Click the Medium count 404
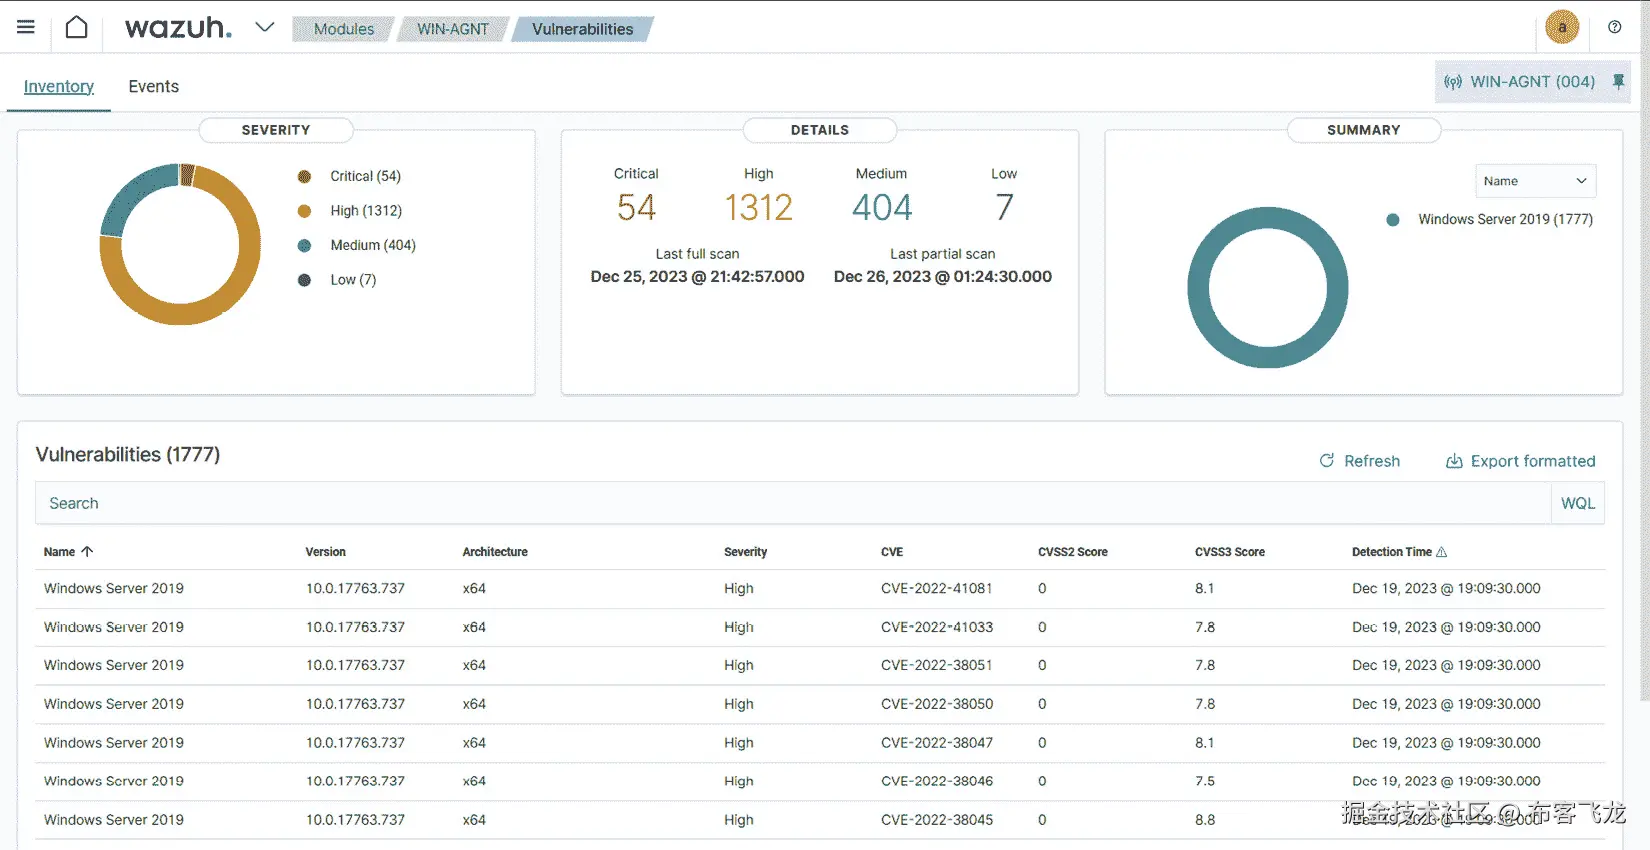 click(x=882, y=207)
